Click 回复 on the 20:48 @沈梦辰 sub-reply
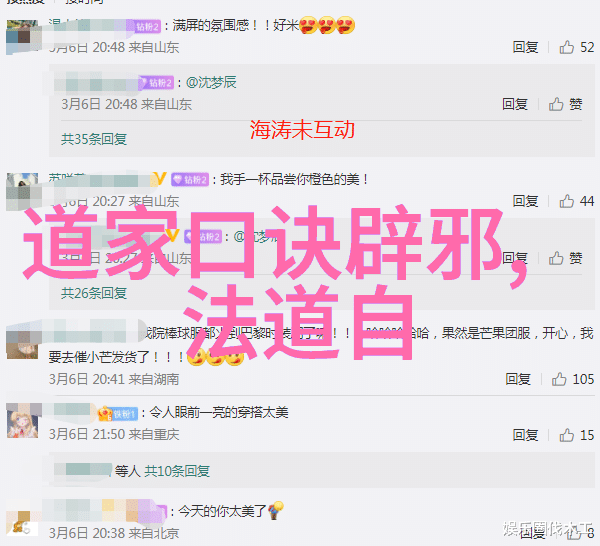The width and height of the screenshot is (600, 546). [515, 104]
